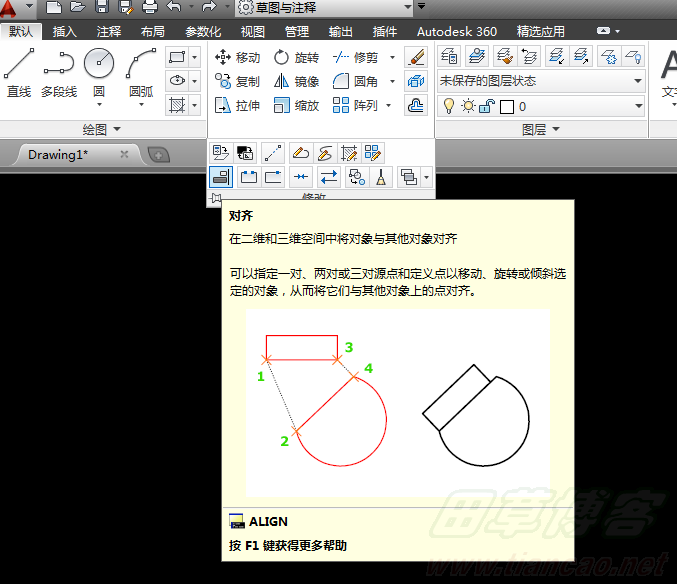Switch to the 参数化 ribbon tab
The image size is (677, 584).
pyautogui.click(x=203, y=31)
